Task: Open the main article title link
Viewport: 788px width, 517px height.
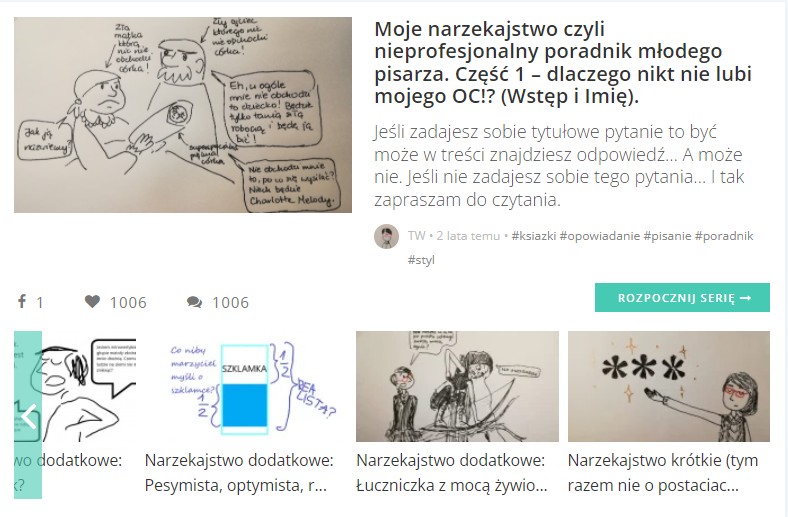Action: point(563,62)
